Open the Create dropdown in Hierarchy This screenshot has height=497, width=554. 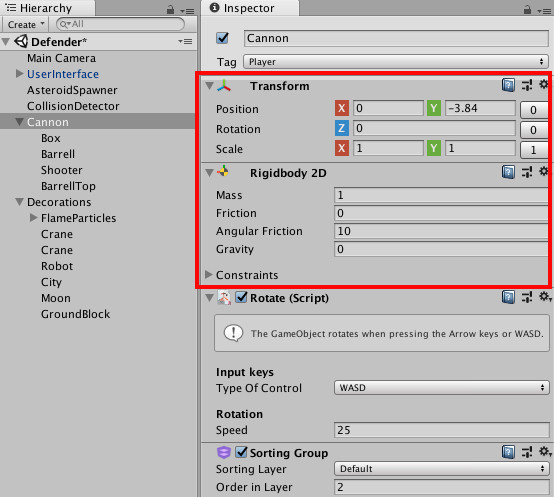pyautogui.click(x=26, y=24)
